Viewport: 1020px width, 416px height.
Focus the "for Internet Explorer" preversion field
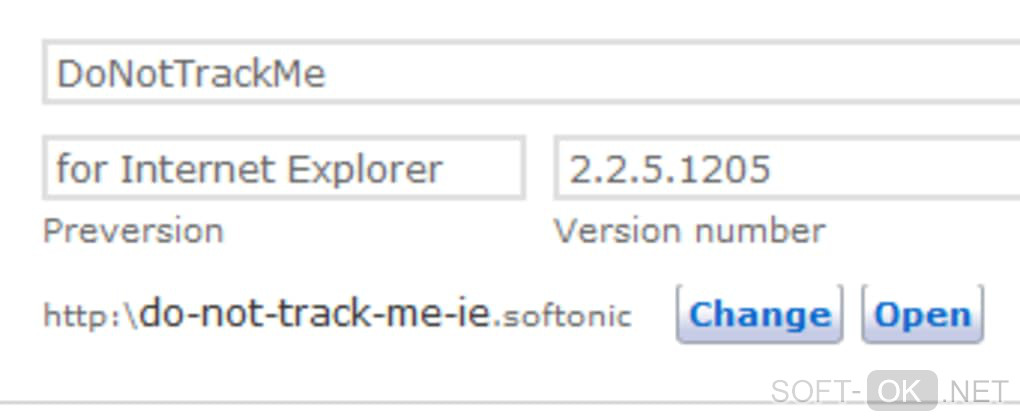pyautogui.click(x=283, y=169)
